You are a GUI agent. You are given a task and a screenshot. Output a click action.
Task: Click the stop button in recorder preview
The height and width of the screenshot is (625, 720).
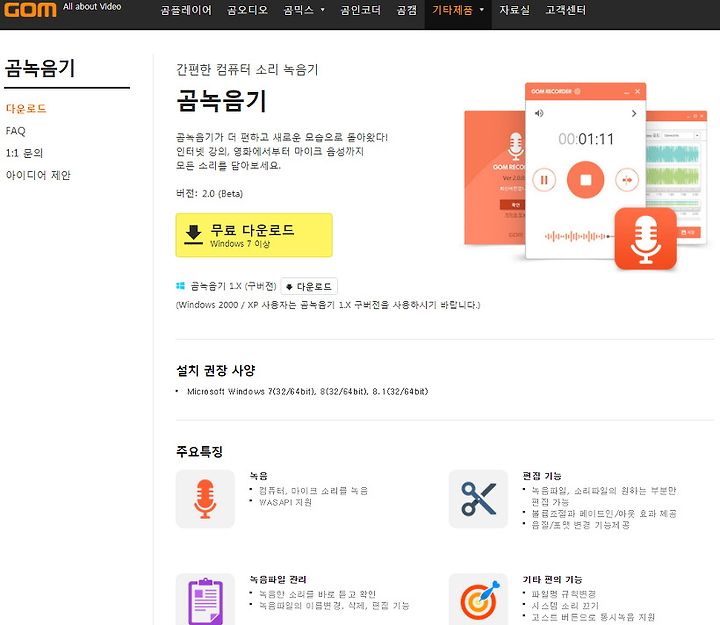pyautogui.click(x=585, y=180)
